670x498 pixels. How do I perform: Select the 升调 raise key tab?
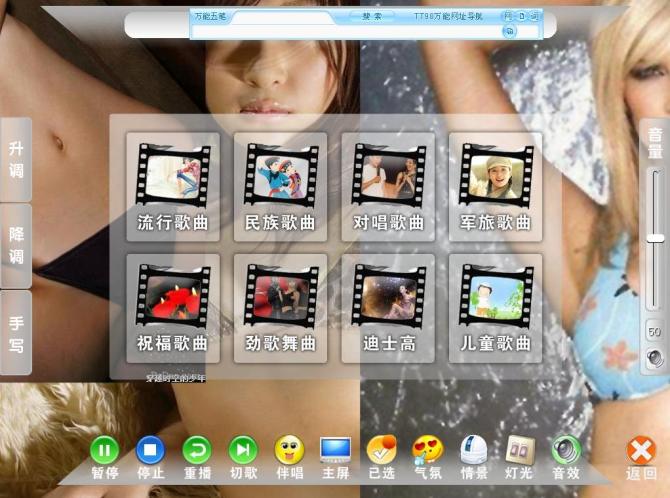click(x=16, y=159)
